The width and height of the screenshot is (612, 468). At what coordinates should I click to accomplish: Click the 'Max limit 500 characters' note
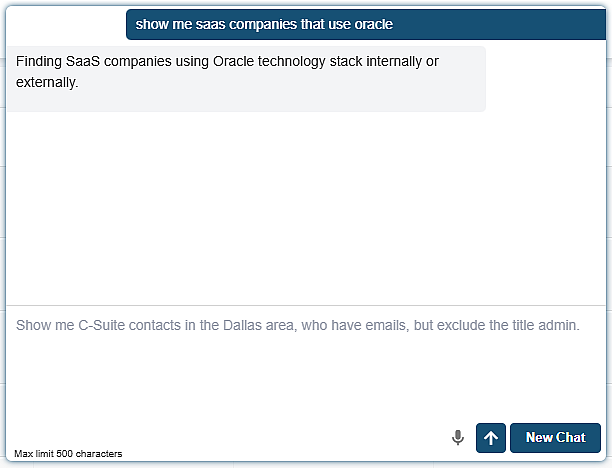pos(68,454)
